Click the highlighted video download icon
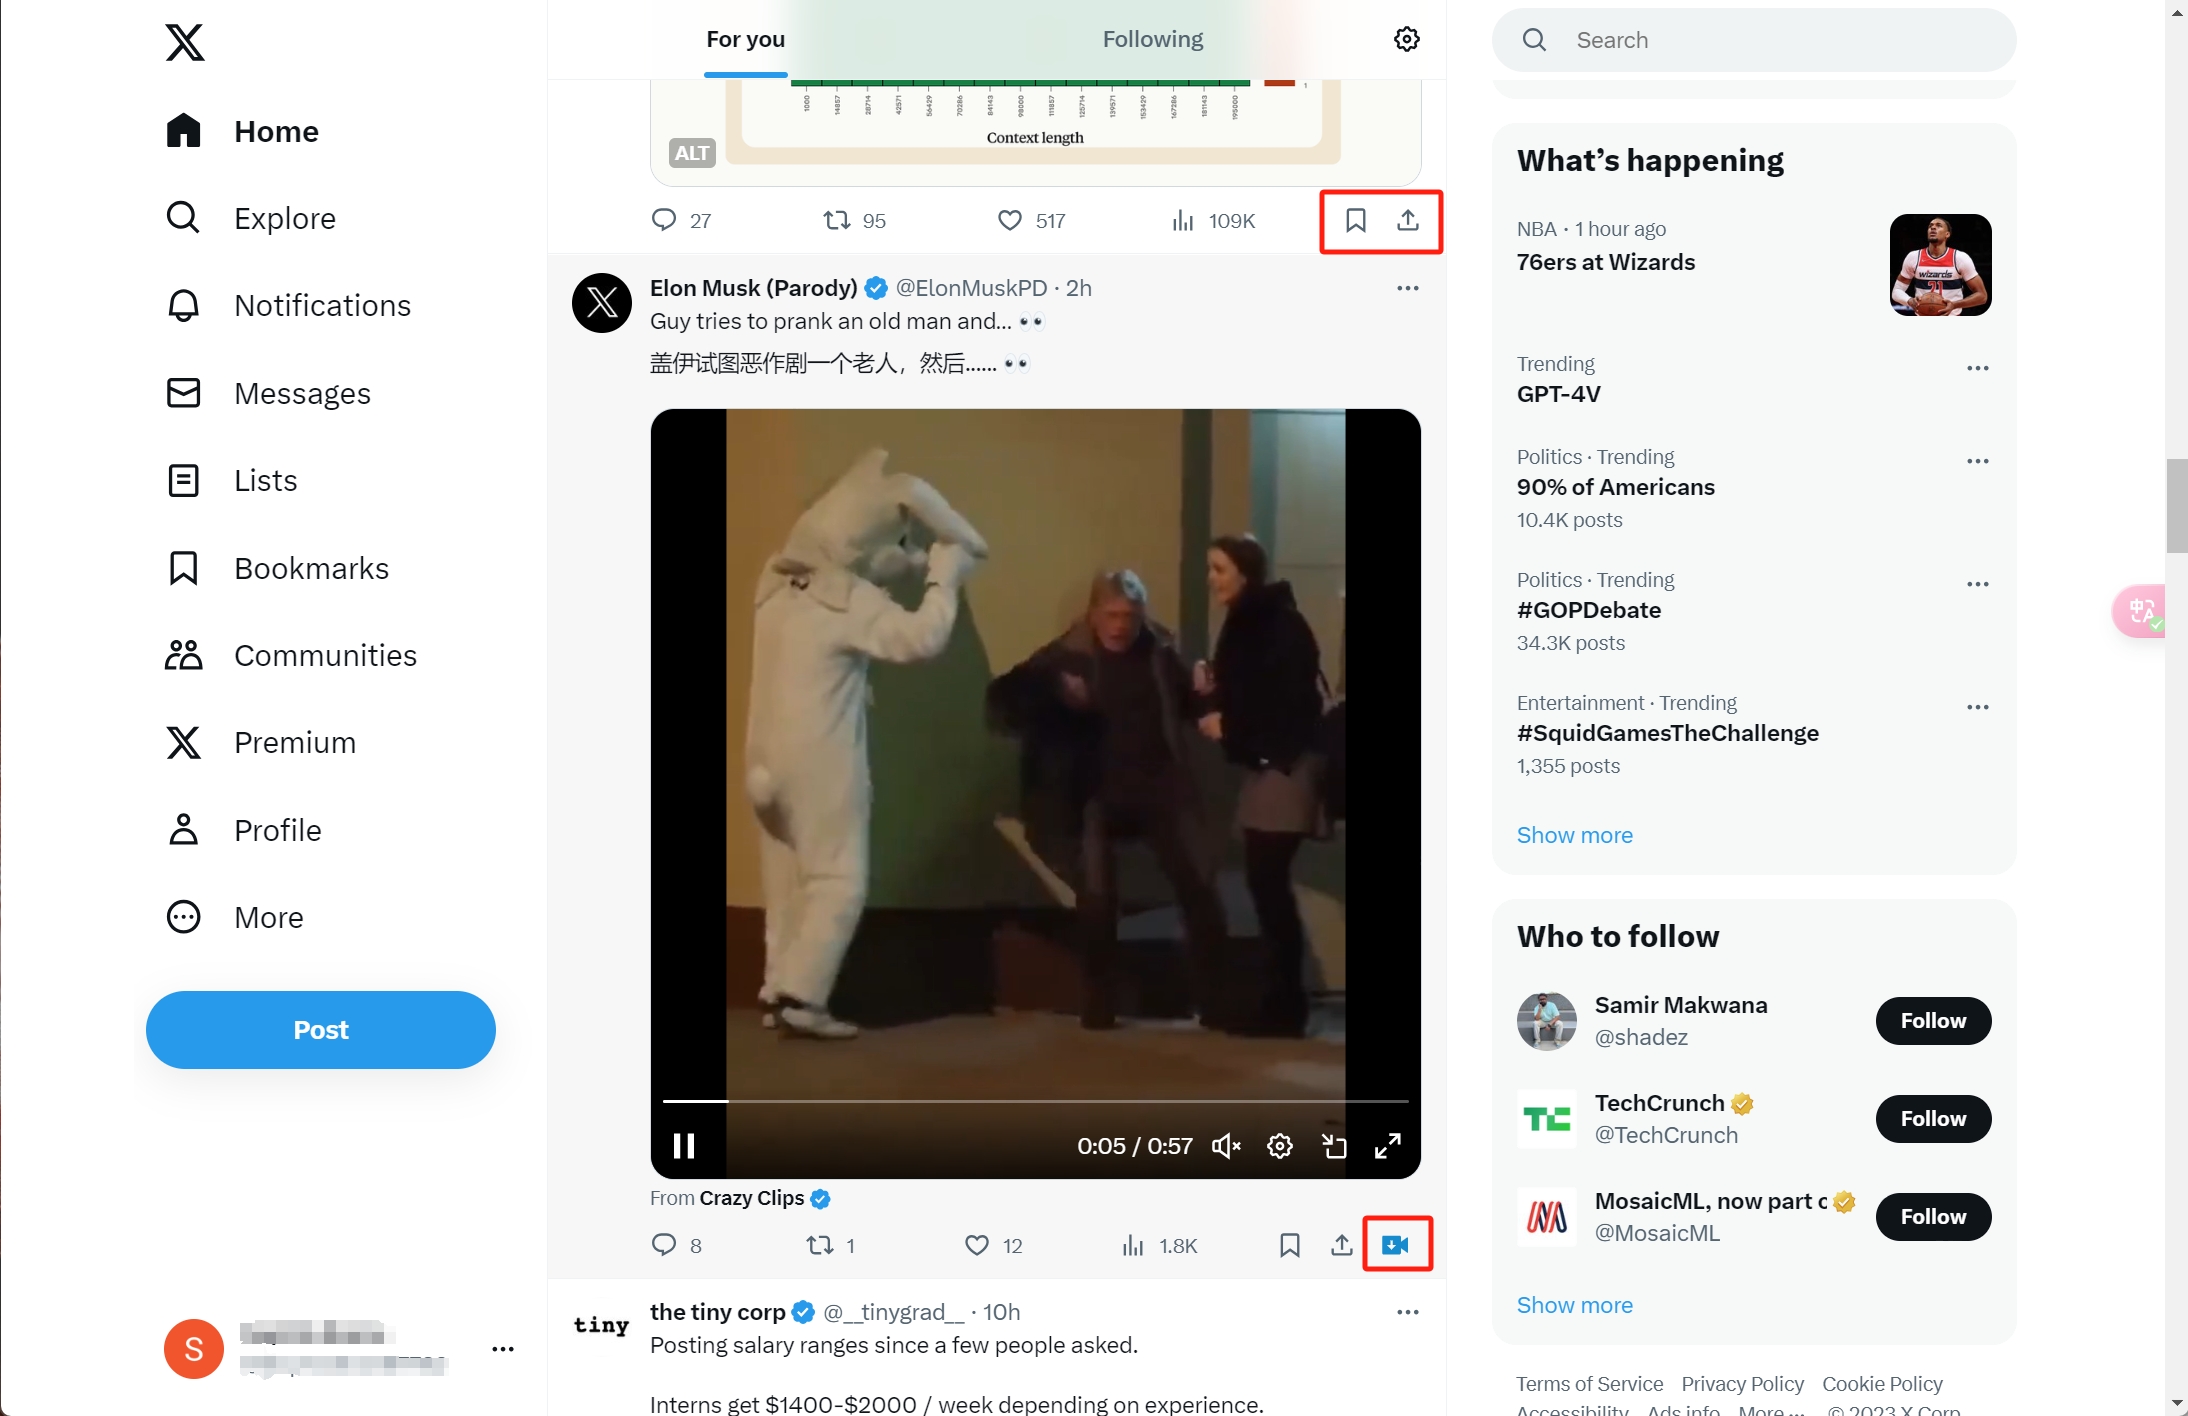 pos(1396,1245)
